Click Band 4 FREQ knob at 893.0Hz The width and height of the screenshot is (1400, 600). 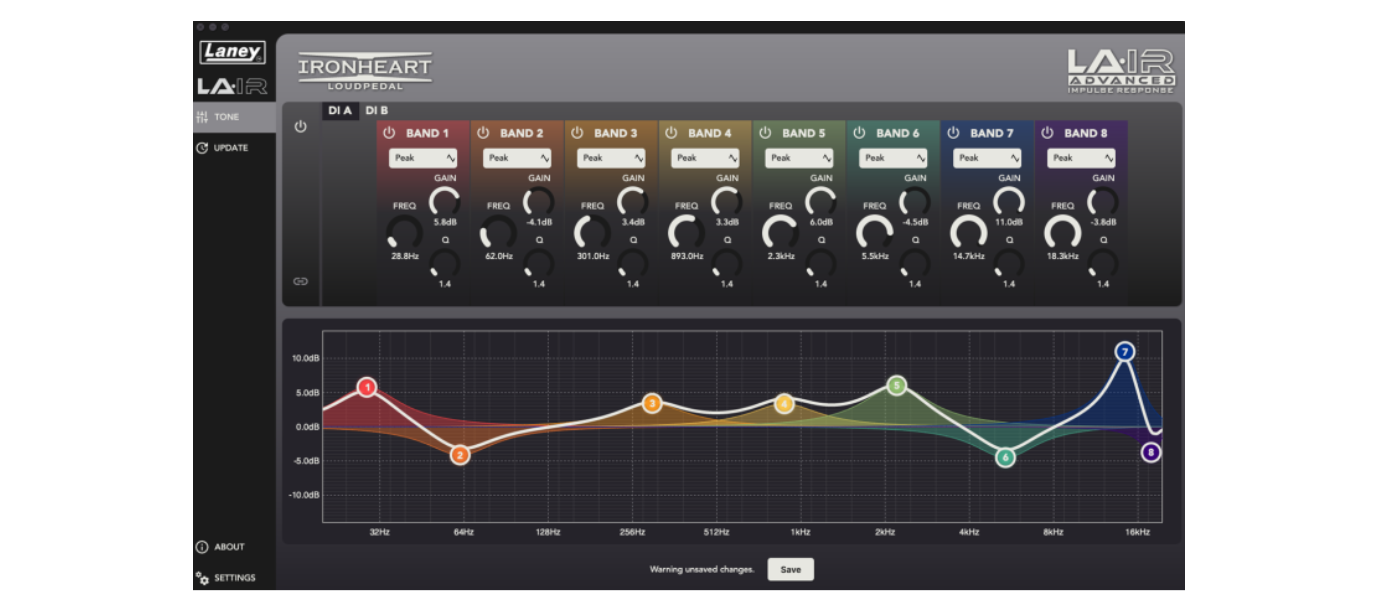point(686,233)
